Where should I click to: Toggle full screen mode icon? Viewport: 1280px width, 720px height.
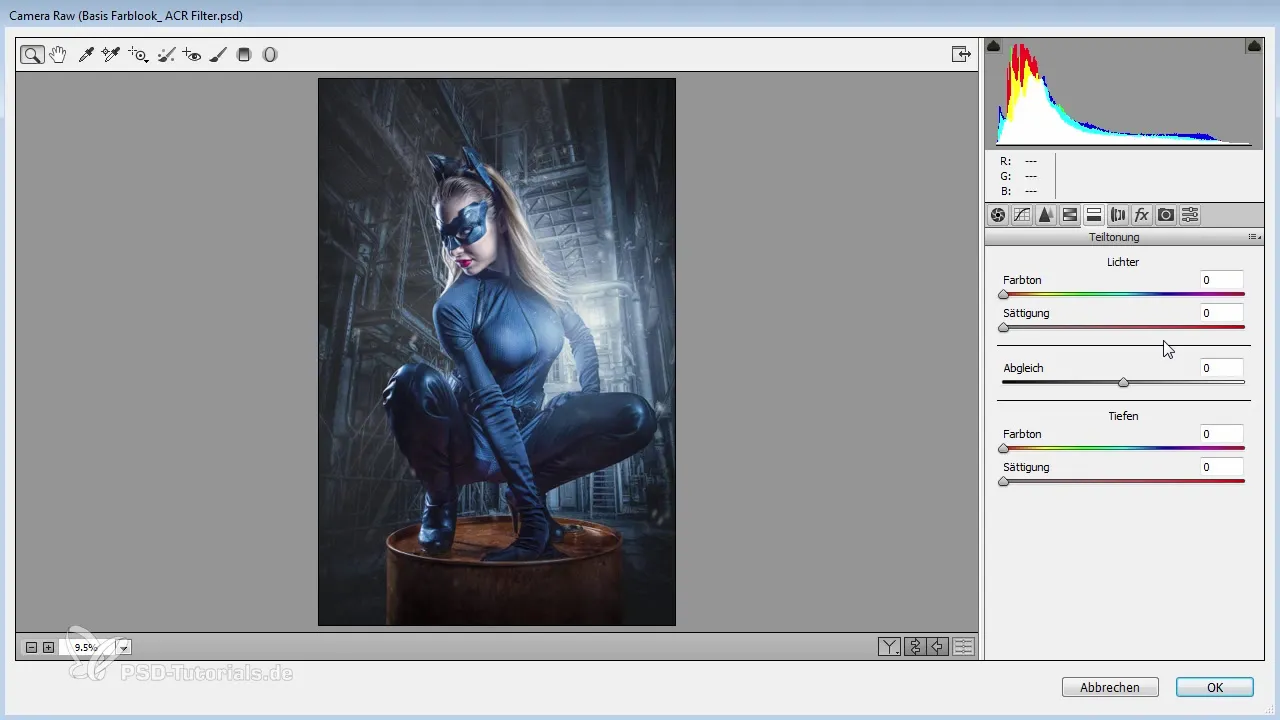pos(961,55)
